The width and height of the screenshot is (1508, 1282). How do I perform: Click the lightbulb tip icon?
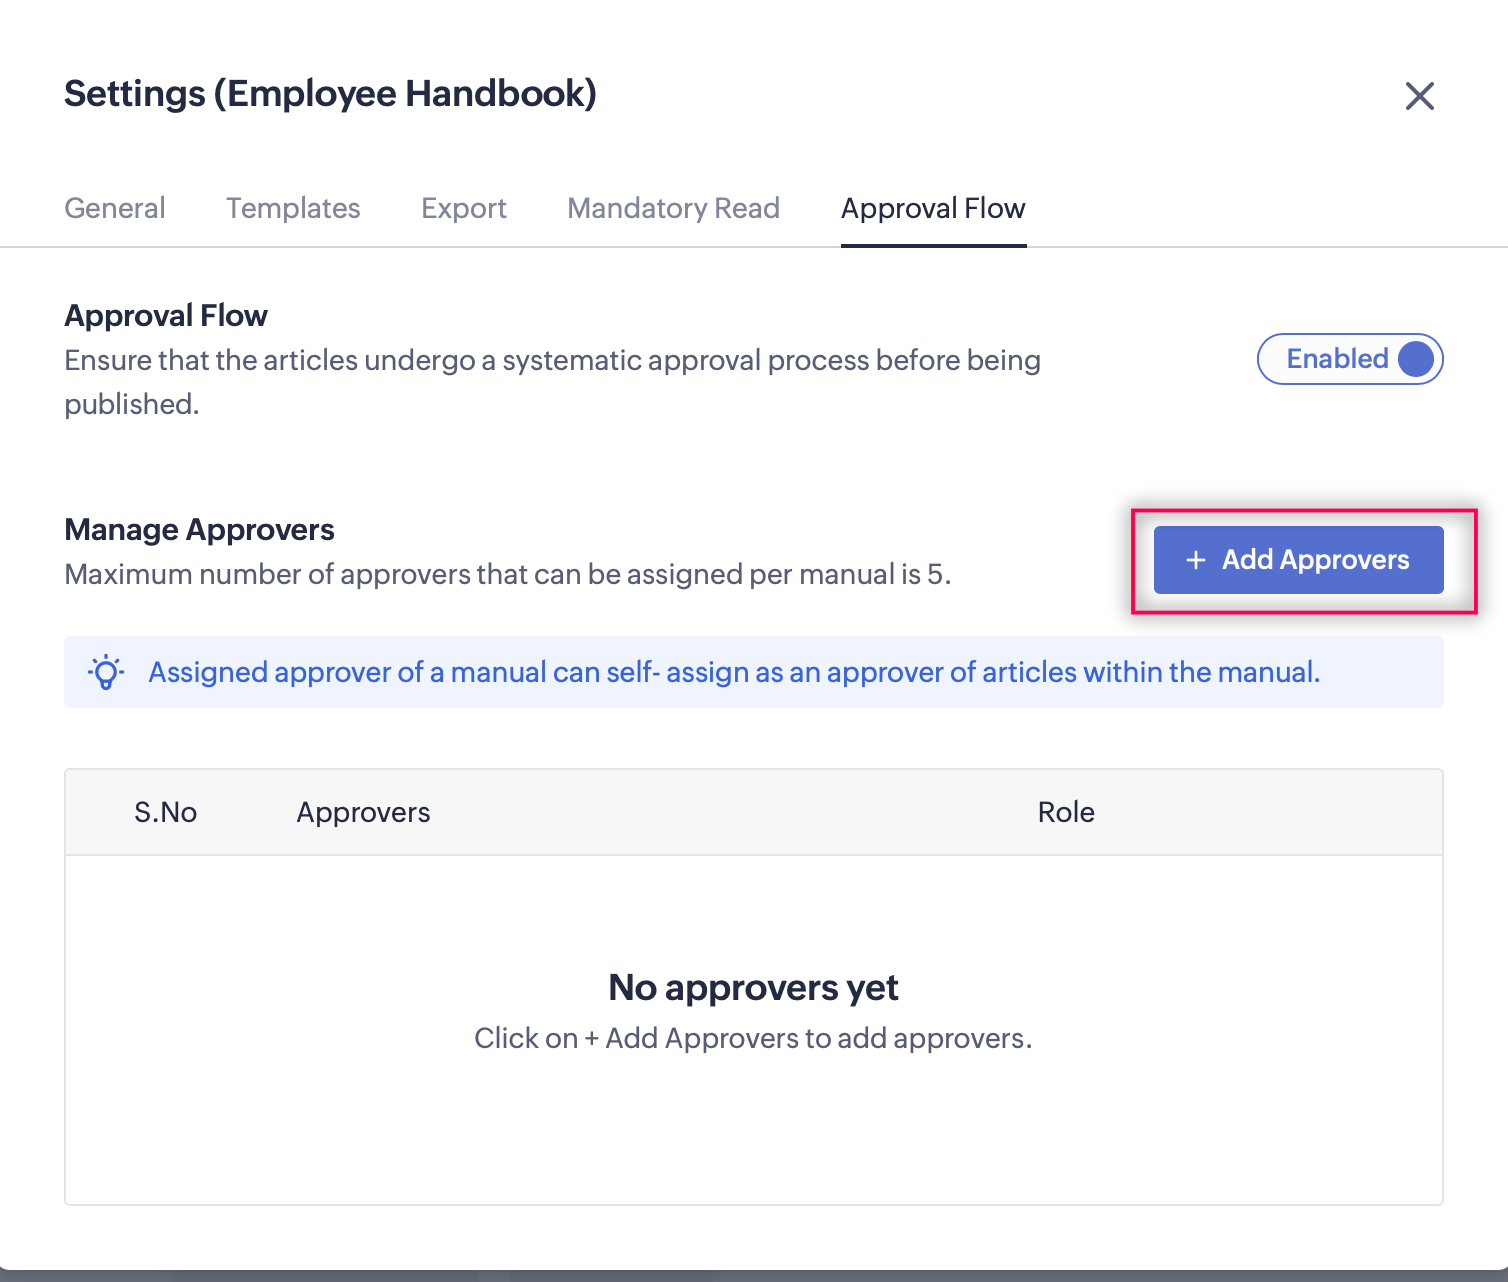coord(106,672)
